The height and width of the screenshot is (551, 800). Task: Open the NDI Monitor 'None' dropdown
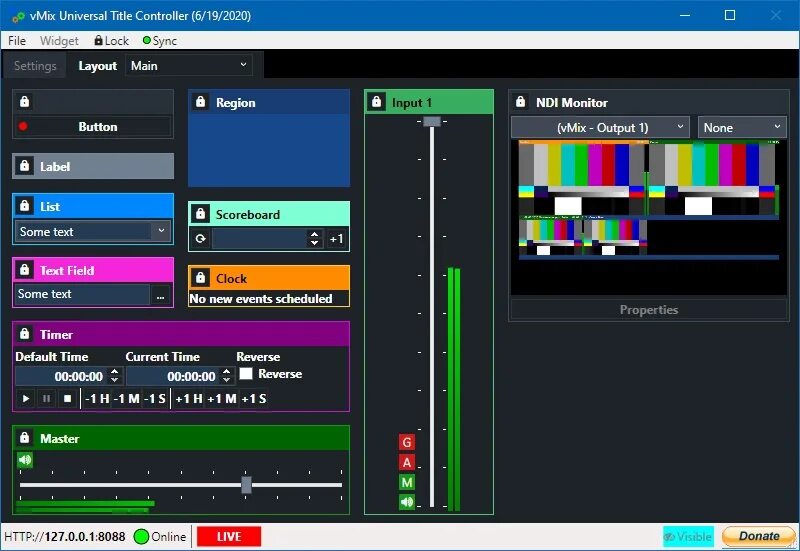click(x=742, y=128)
